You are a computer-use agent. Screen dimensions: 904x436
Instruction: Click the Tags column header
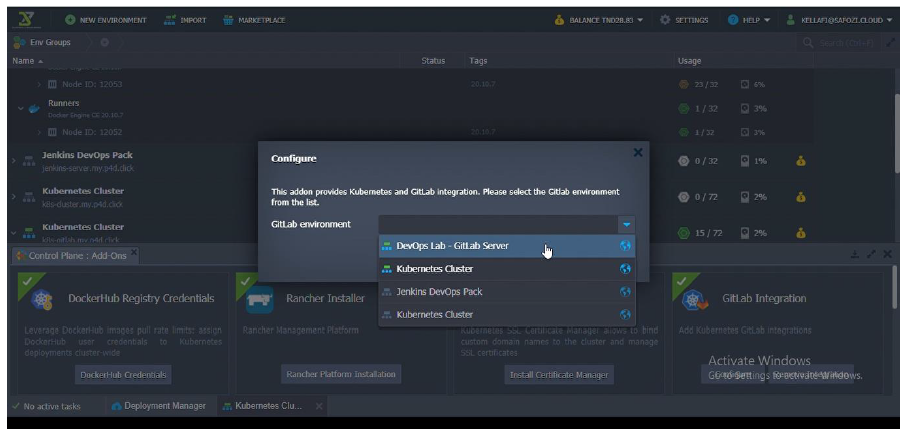pyautogui.click(x=478, y=61)
